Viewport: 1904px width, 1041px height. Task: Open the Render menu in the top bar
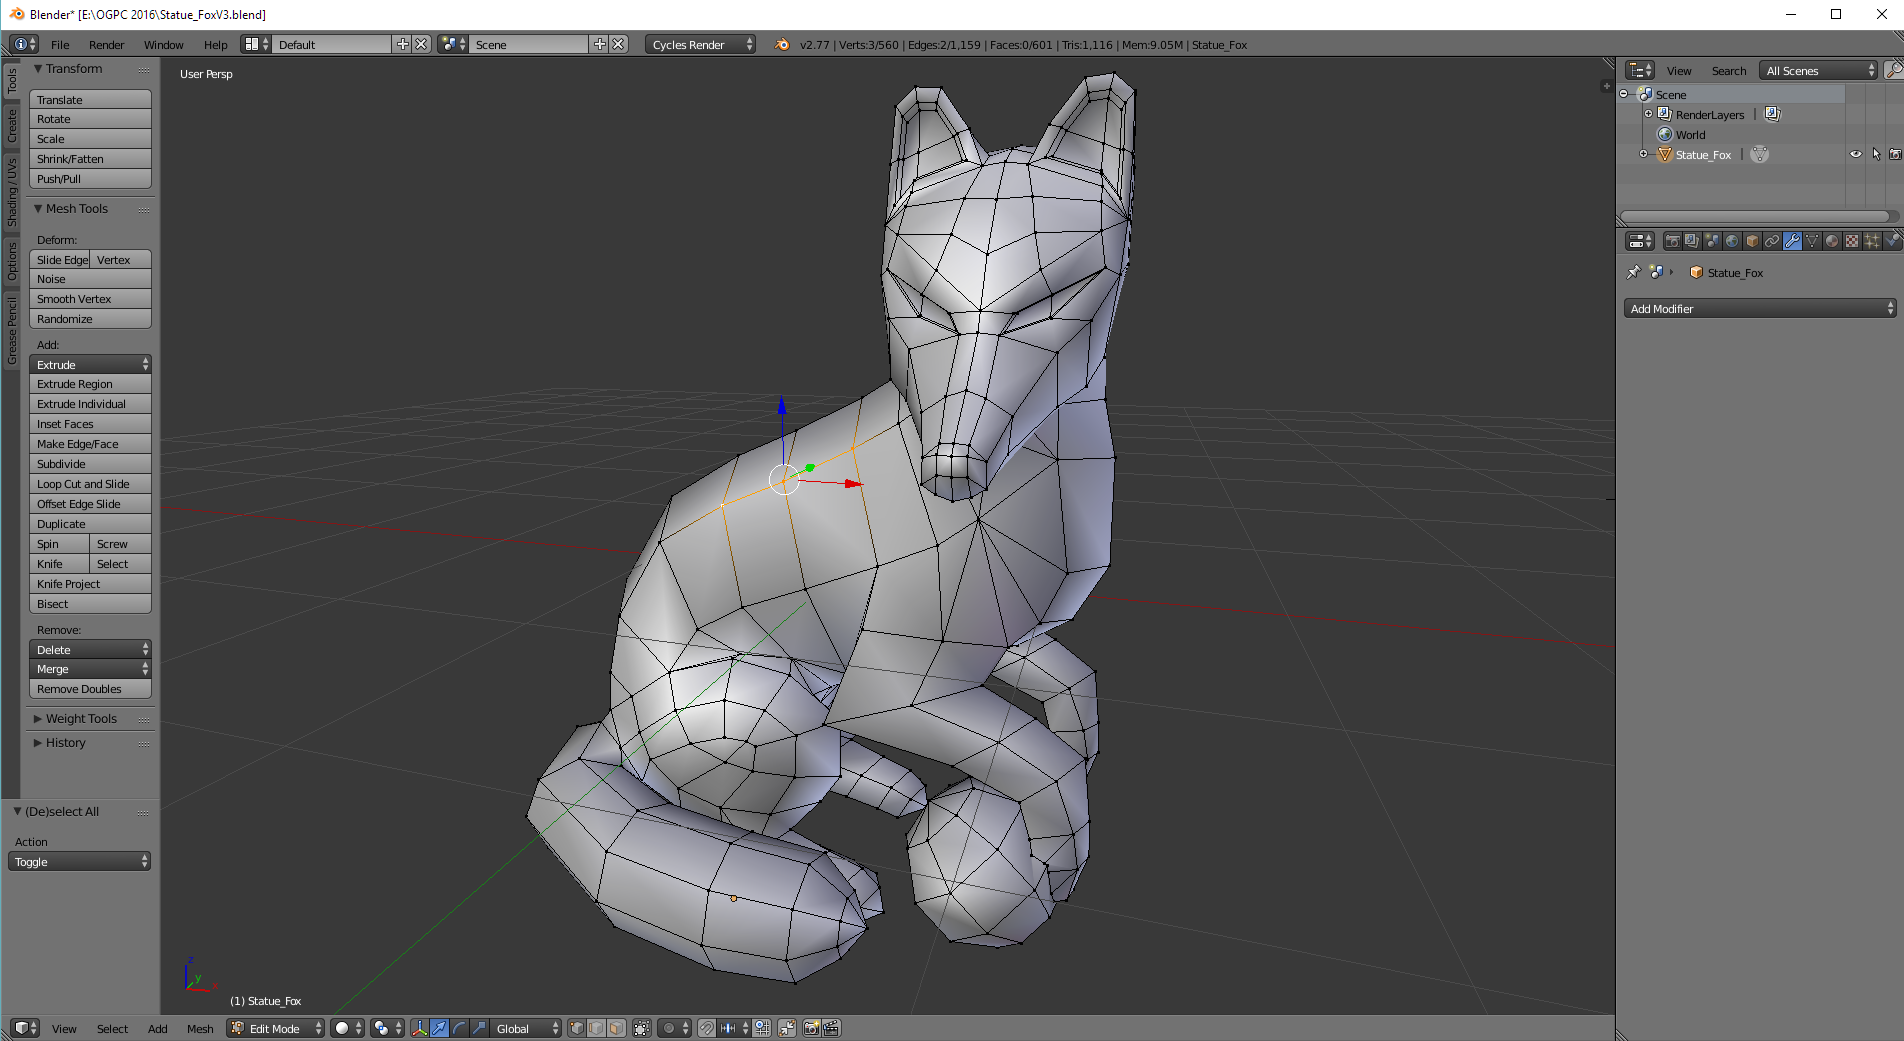tap(106, 44)
